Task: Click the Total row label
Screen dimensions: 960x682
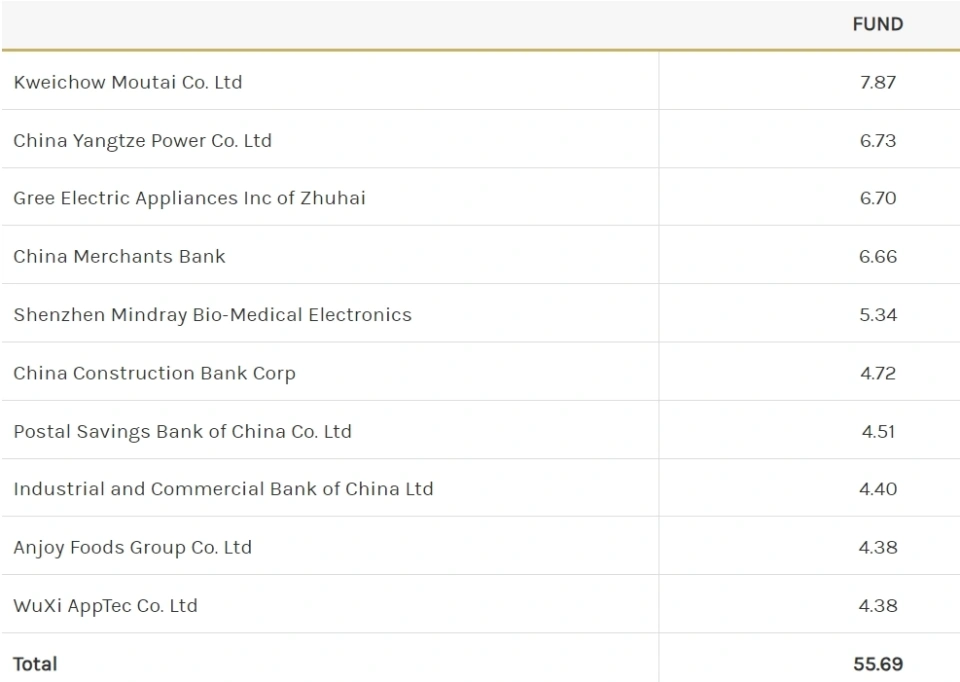Action: click(x=35, y=663)
